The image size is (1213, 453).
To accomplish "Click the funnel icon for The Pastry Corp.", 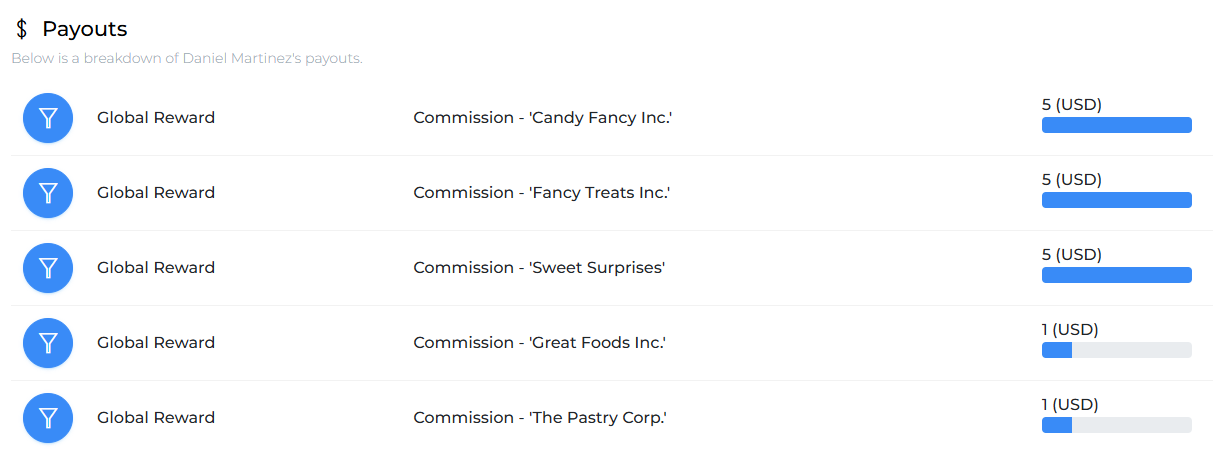I will click(x=48, y=418).
